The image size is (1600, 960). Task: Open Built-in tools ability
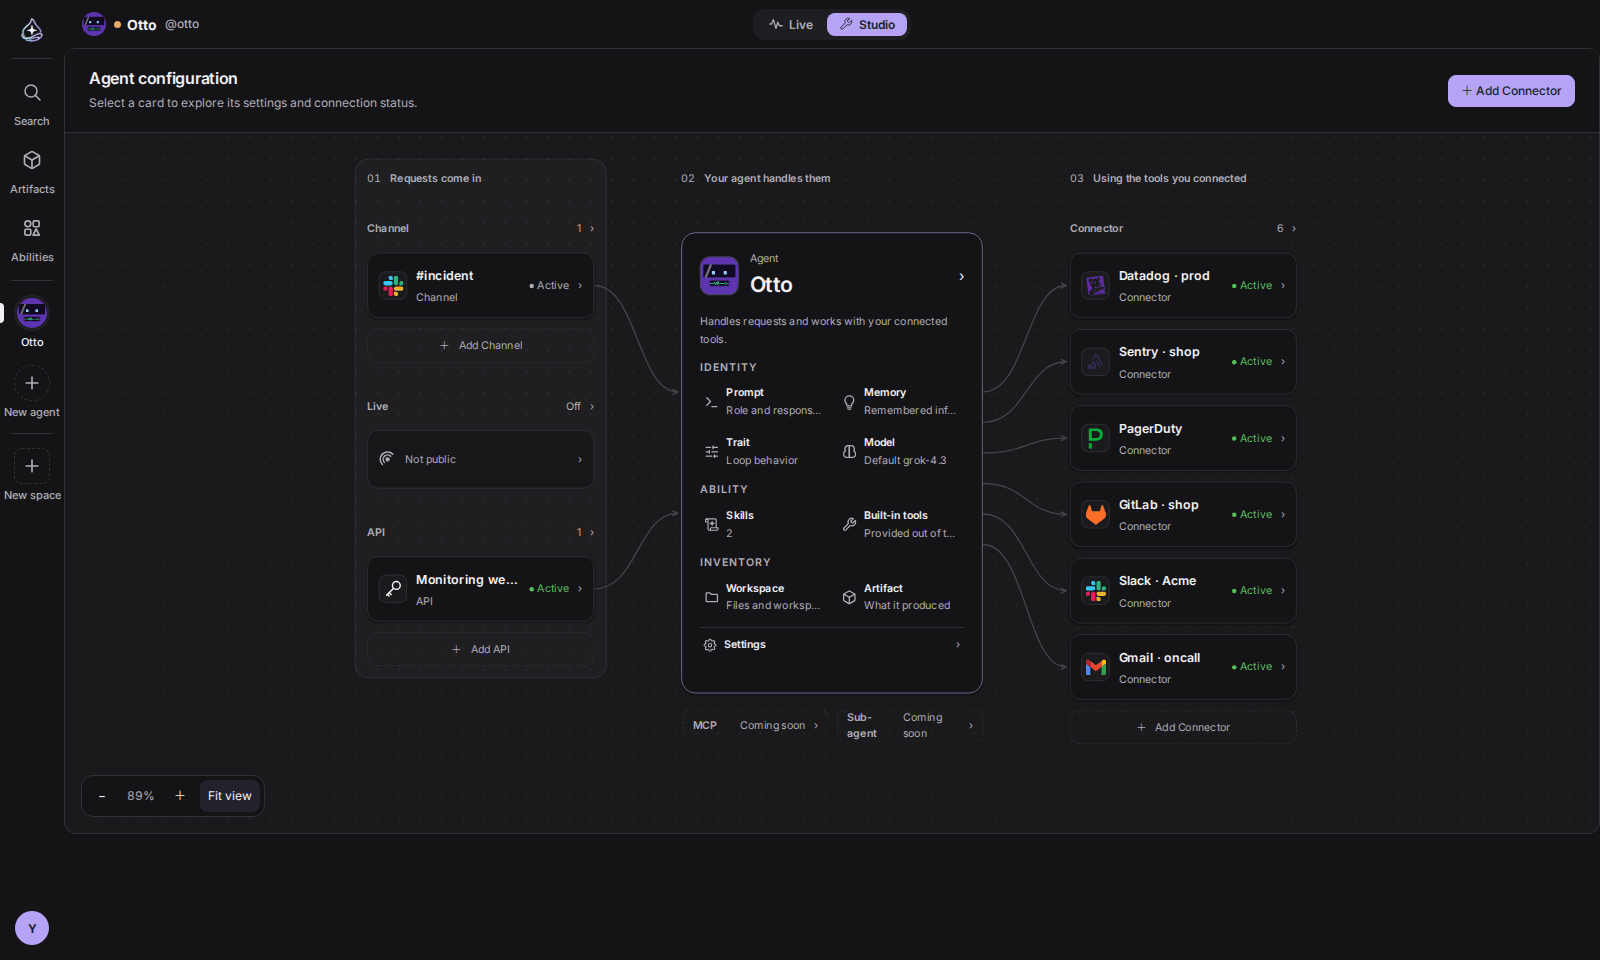pos(901,524)
